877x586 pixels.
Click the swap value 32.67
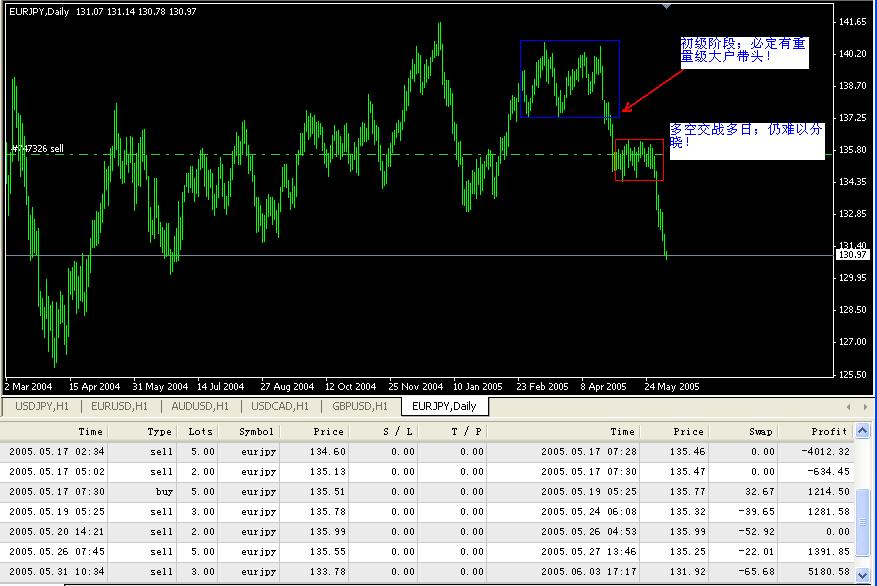coord(760,492)
